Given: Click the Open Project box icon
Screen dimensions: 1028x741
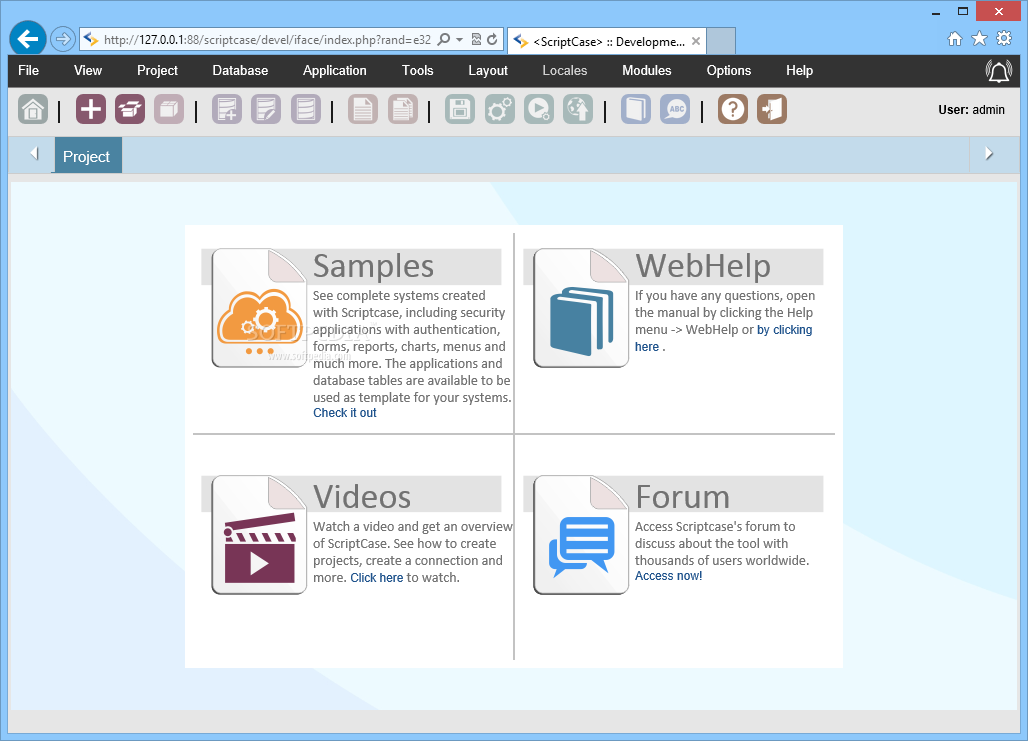Looking at the screenshot, I should pos(130,110).
